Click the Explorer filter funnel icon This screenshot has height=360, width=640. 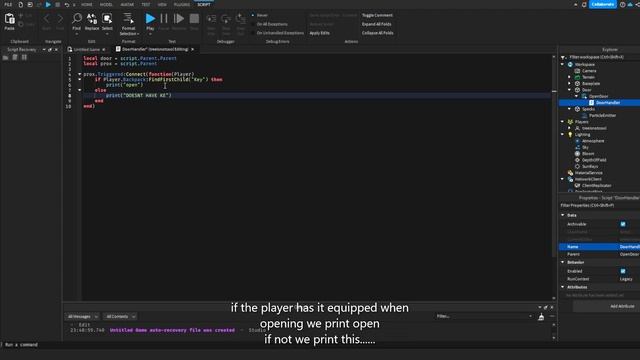tap(563, 57)
